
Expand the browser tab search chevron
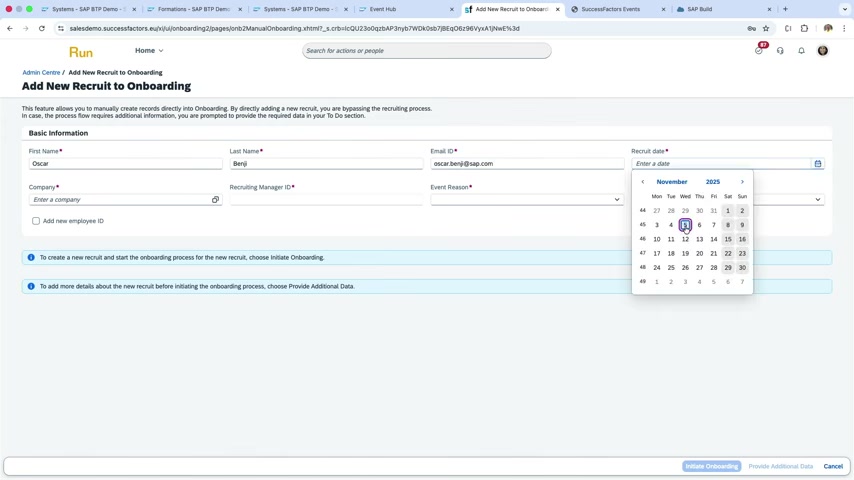pyautogui.click(x=844, y=9)
